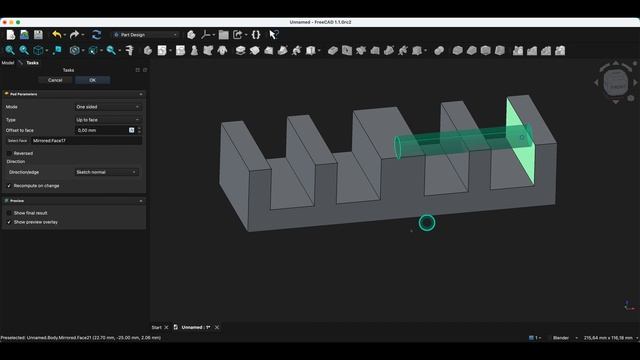640x360 pixels.
Task: Click the Pad tool icon
Action: tap(240, 50)
